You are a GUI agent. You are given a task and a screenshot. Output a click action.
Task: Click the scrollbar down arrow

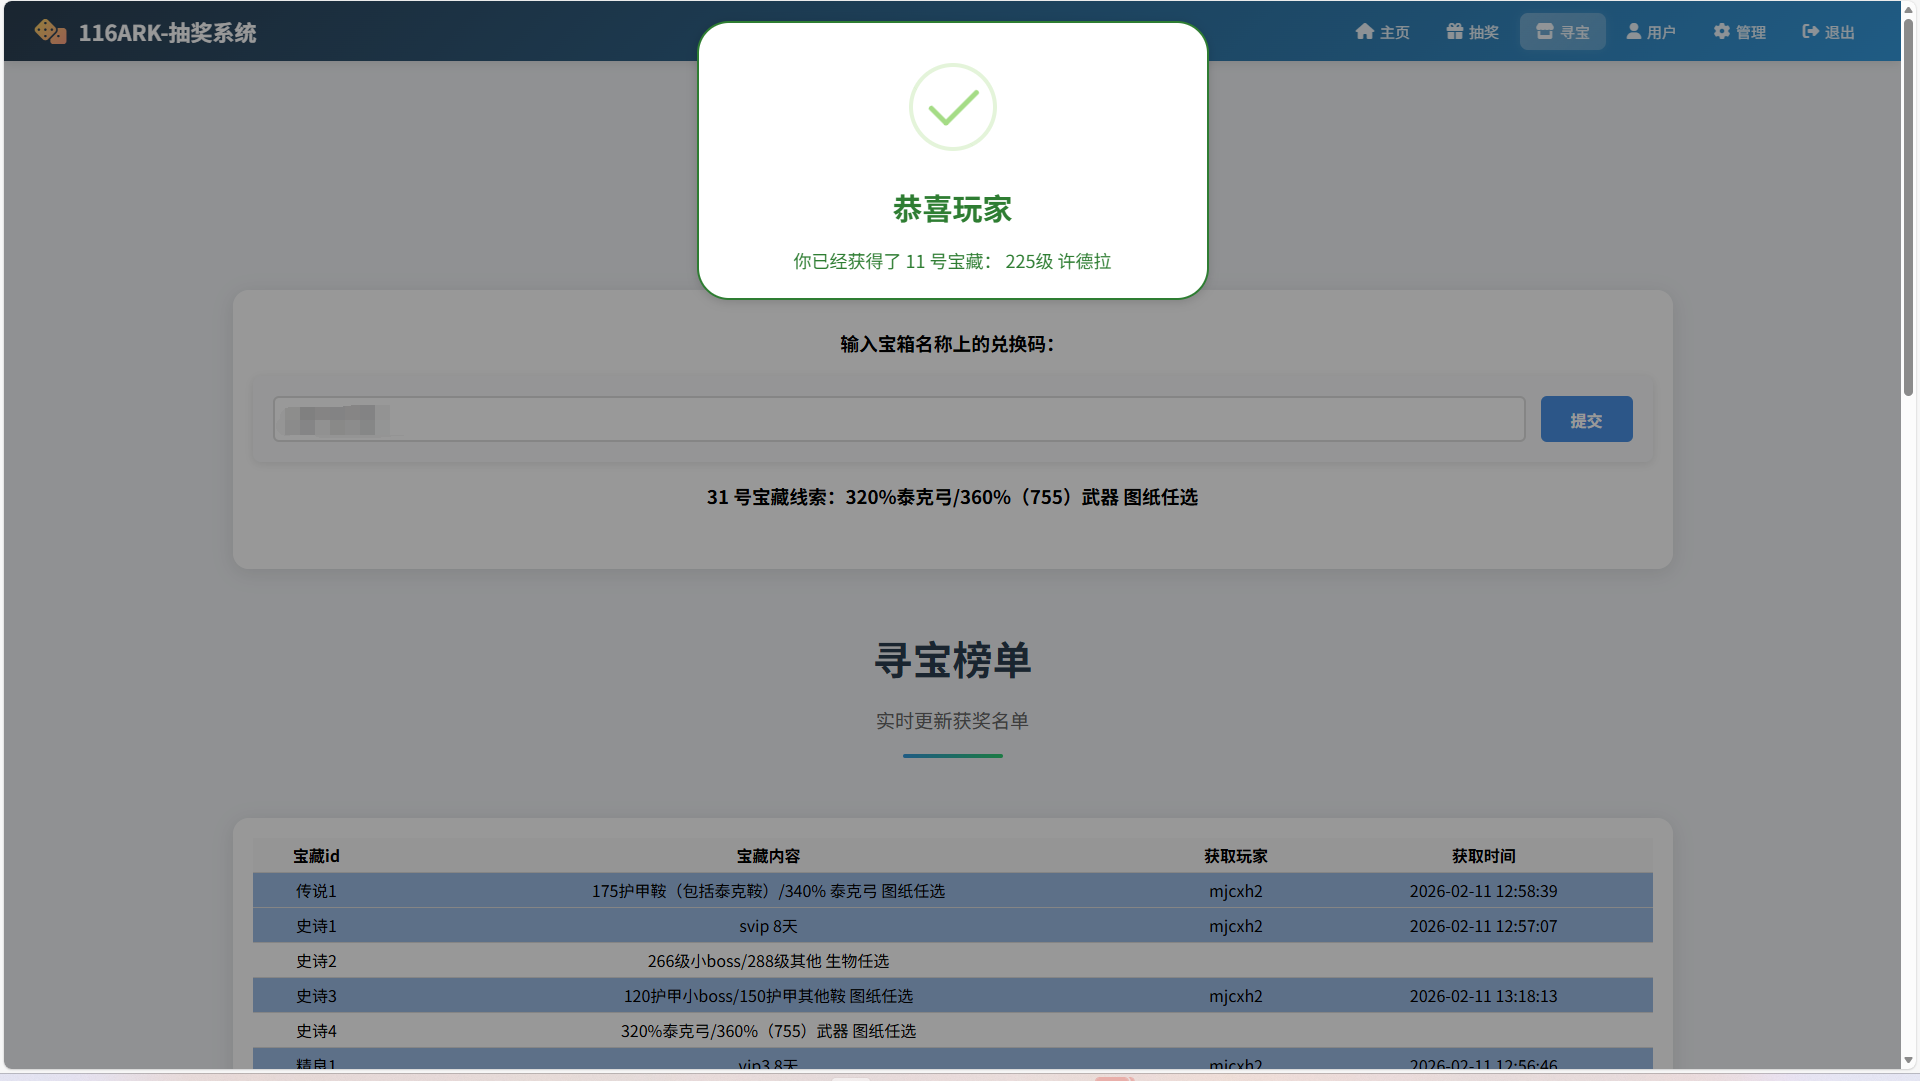1908,1060
